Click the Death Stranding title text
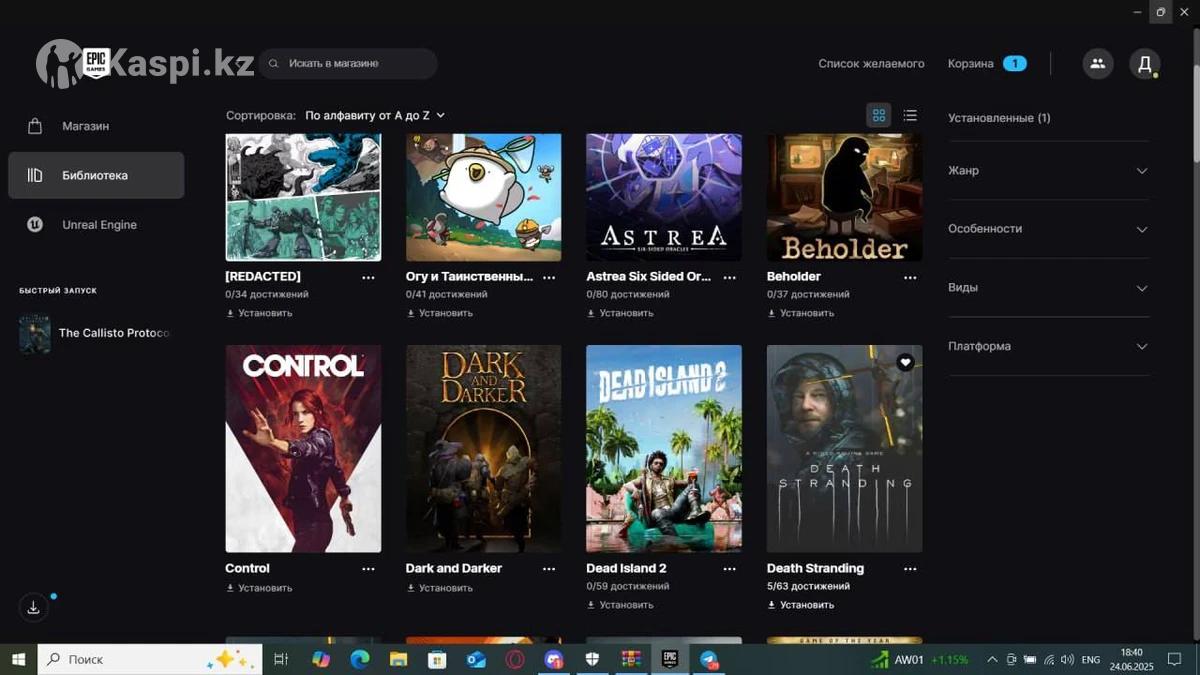Screen dimensions: 1200x675 (815, 569)
